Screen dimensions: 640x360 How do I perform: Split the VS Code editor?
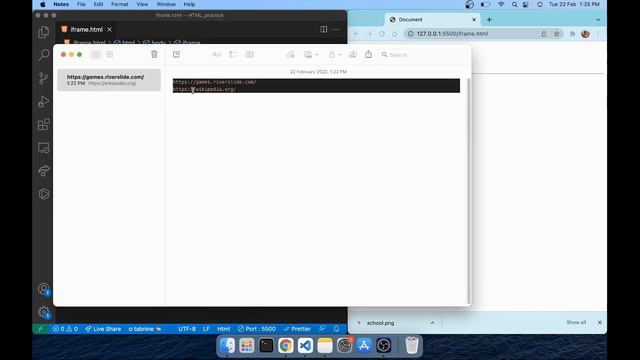coord(324,29)
